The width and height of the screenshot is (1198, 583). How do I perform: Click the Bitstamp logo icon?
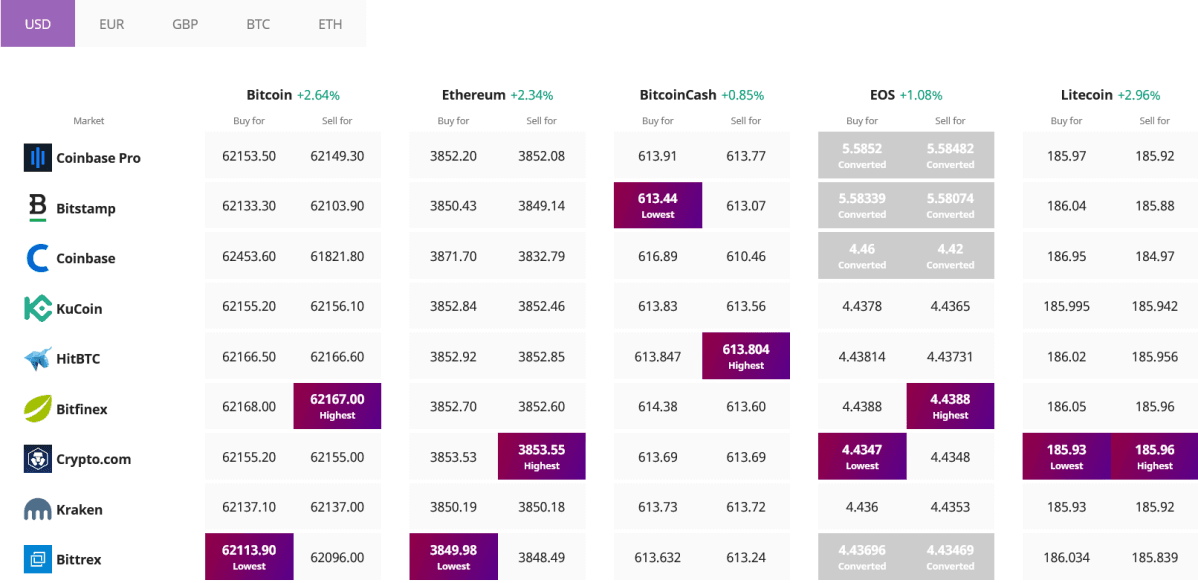pyautogui.click(x=37, y=208)
